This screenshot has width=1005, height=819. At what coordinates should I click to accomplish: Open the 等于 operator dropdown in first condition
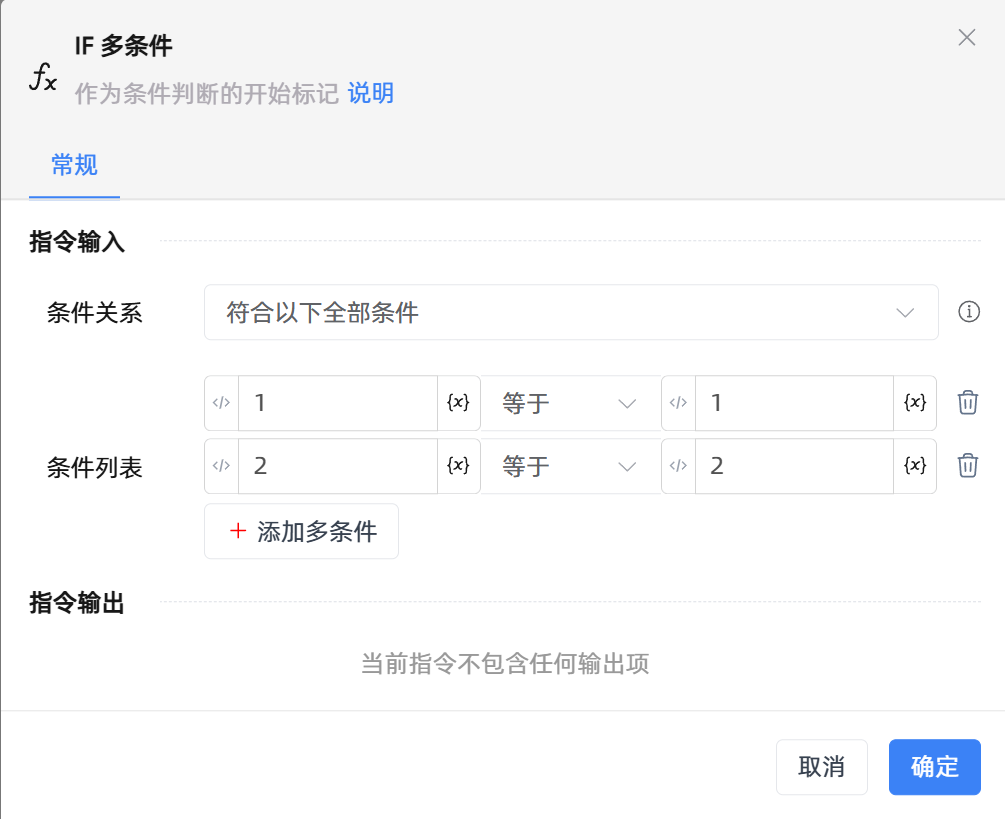[x=570, y=403]
